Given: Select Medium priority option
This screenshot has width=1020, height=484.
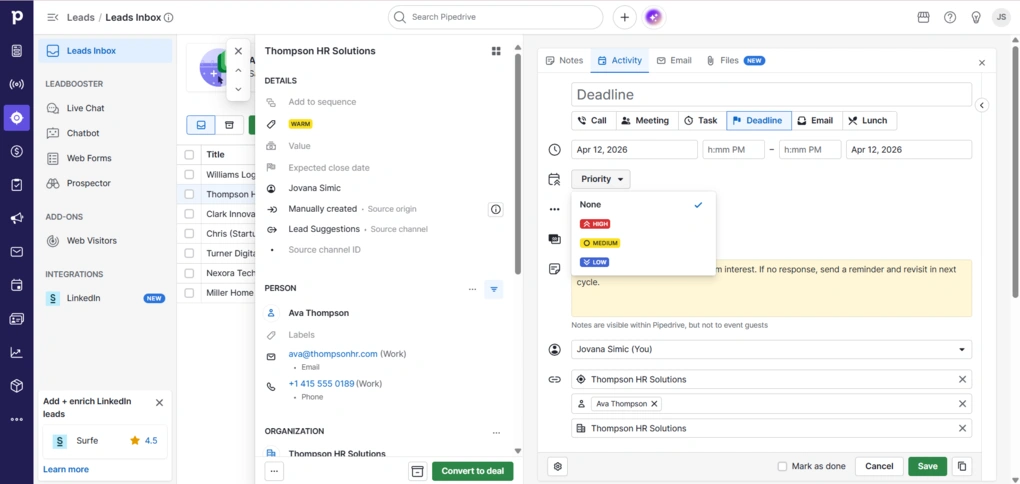Looking at the screenshot, I should click(x=599, y=243).
